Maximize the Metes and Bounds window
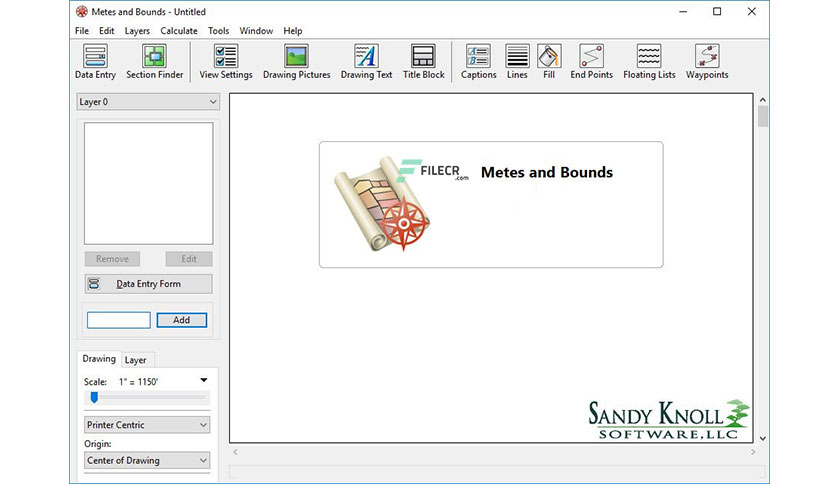The width and height of the screenshot is (836, 484). [717, 12]
